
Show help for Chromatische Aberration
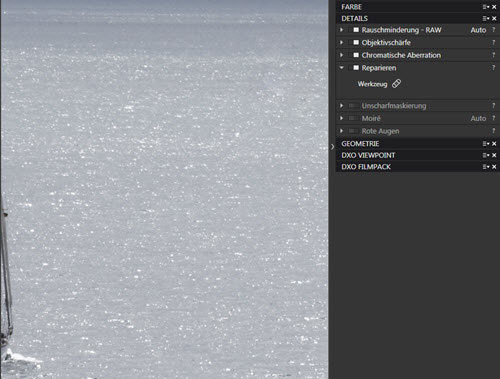pyautogui.click(x=494, y=55)
